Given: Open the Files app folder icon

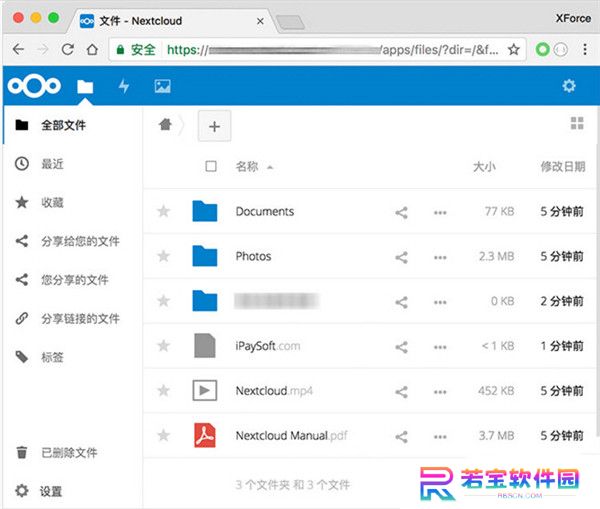Looking at the screenshot, I should [85, 86].
